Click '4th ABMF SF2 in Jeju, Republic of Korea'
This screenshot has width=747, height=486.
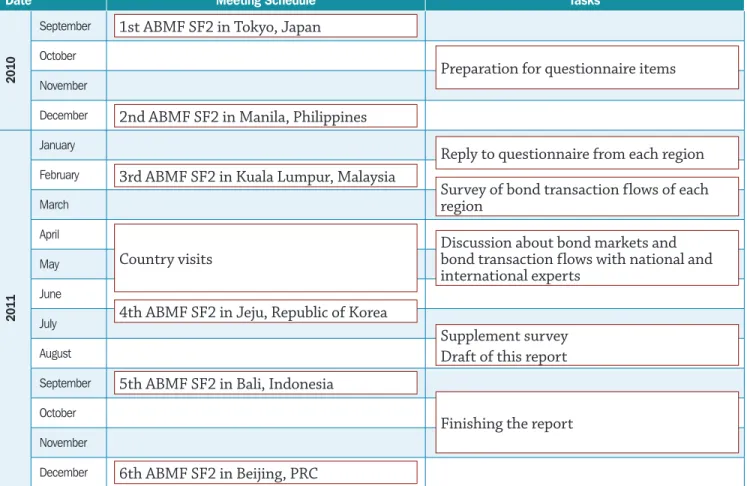click(x=266, y=311)
